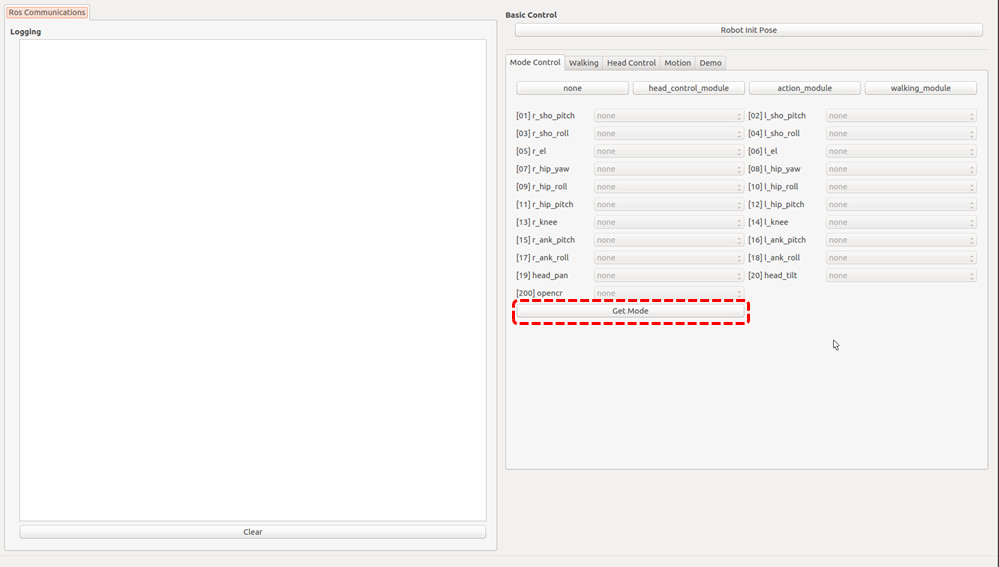Click the '[05] r_el' joint label
This screenshot has width=999, height=567.
point(531,152)
